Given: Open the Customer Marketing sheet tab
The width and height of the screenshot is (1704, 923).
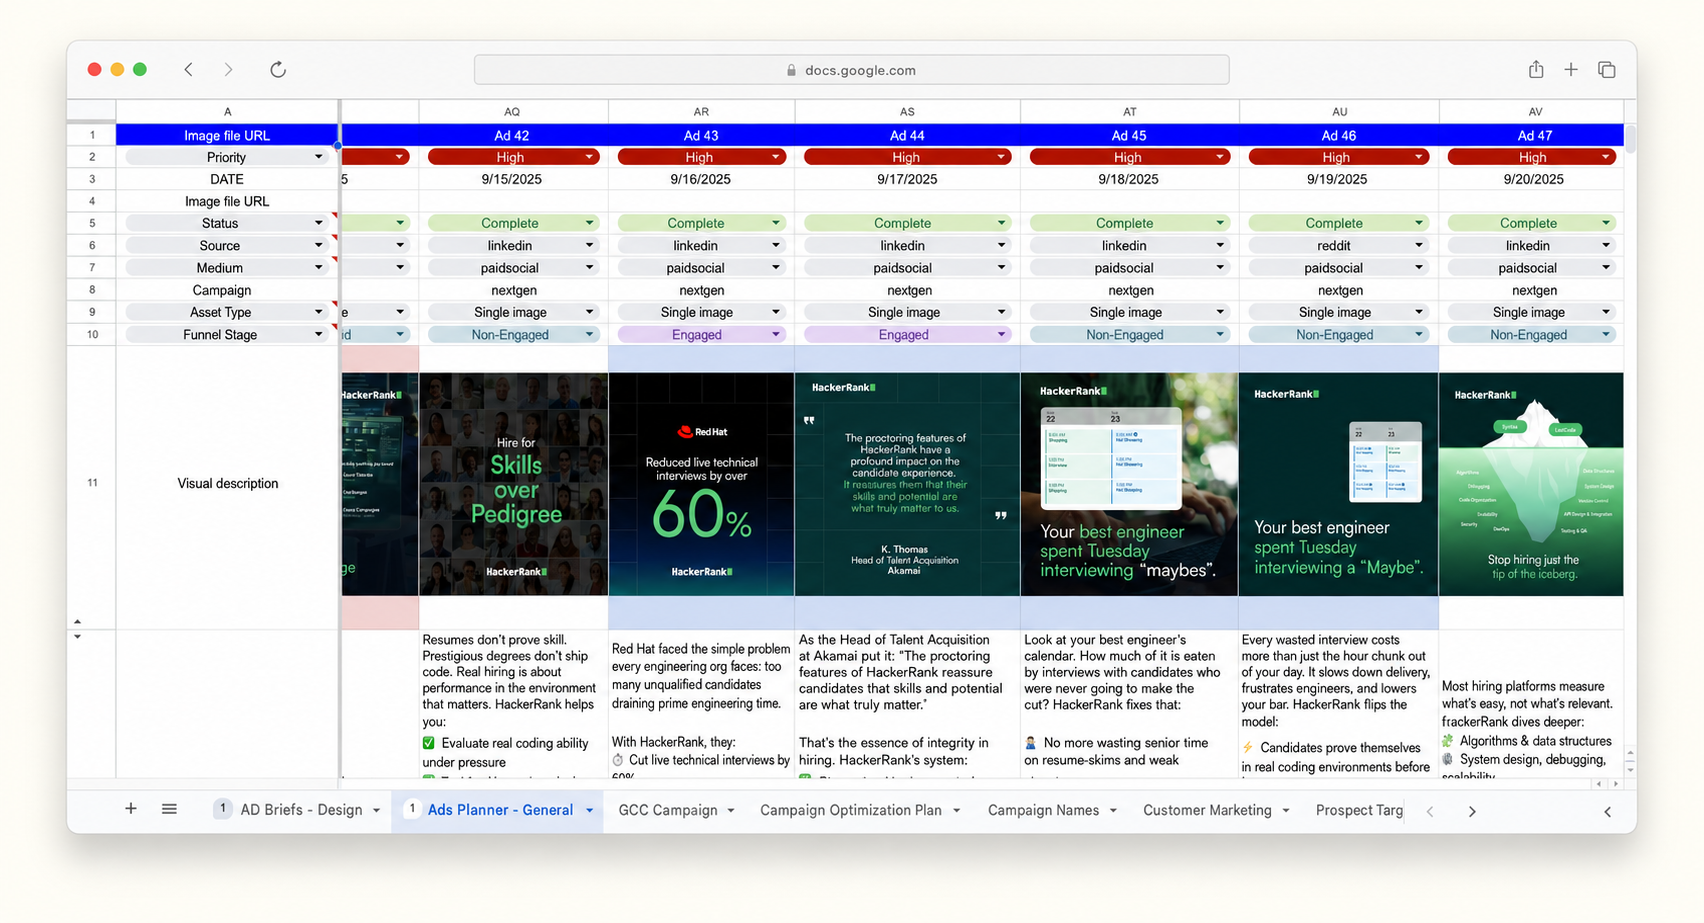Looking at the screenshot, I should click(x=1207, y=810).
